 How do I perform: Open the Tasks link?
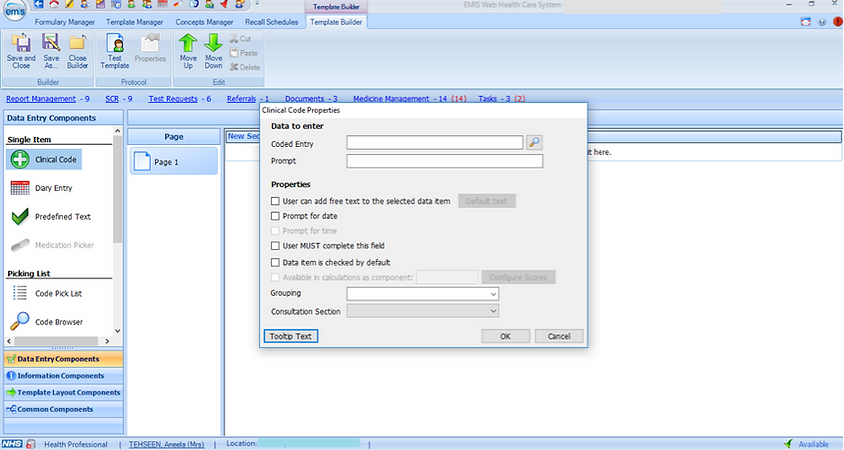487,99
